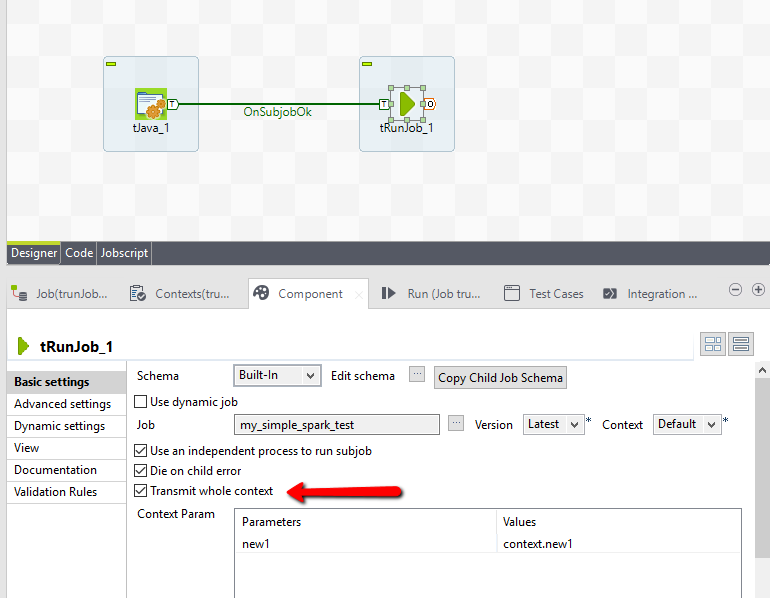Viewport: 770px width, 598px height.
Task: Click the Job name field my_simple_spark_test
Action: pyautogui.click(x=337, y=425)
